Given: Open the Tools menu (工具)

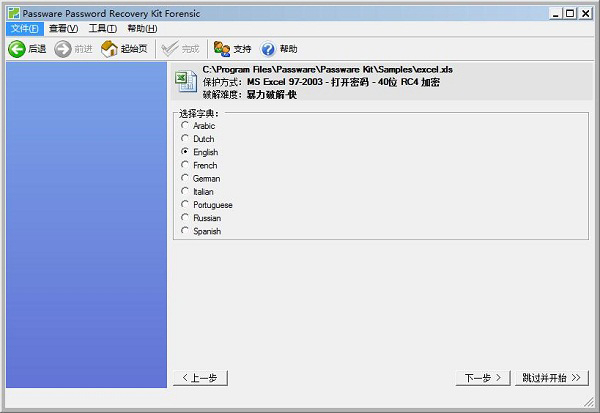Looking at the screenshot, I should (102, 29).
